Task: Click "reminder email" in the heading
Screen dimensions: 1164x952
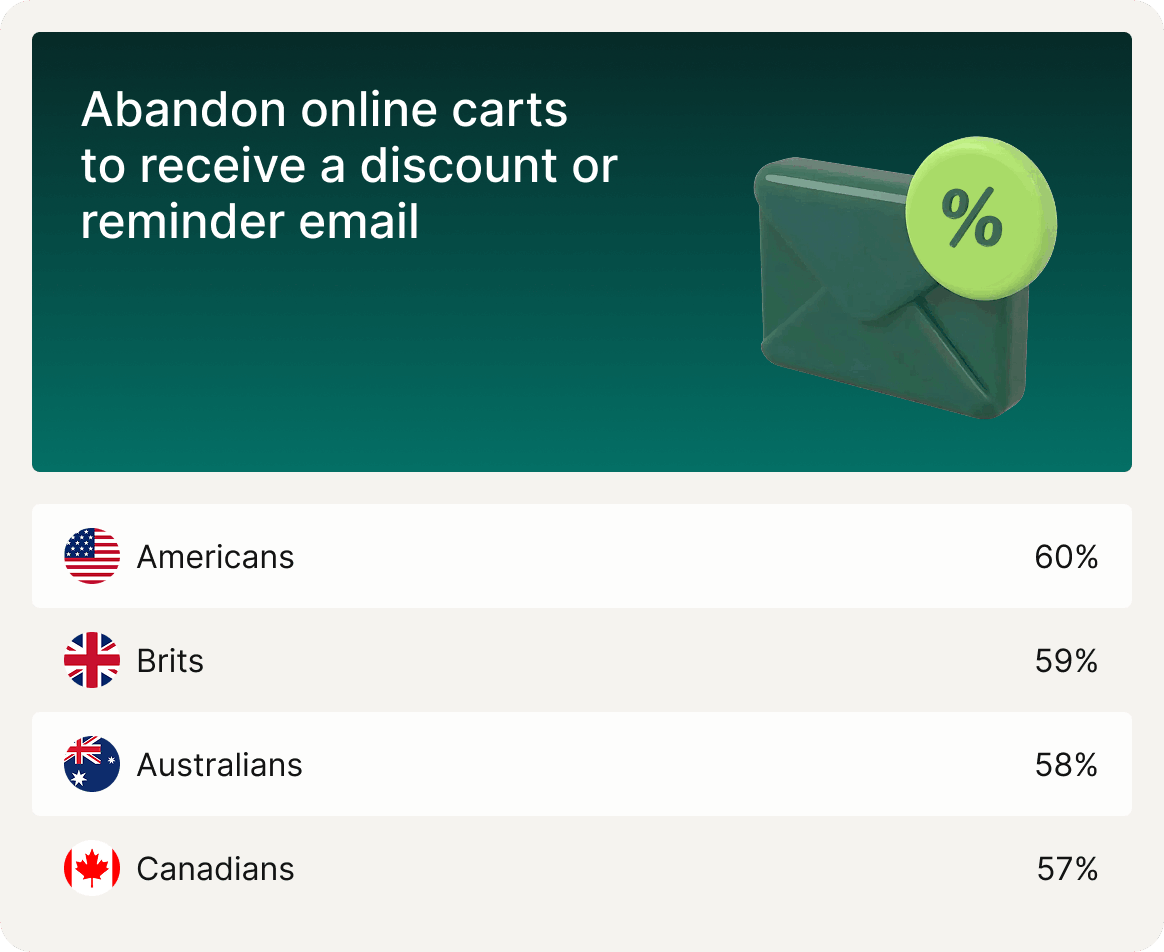Action: point(250,221)
